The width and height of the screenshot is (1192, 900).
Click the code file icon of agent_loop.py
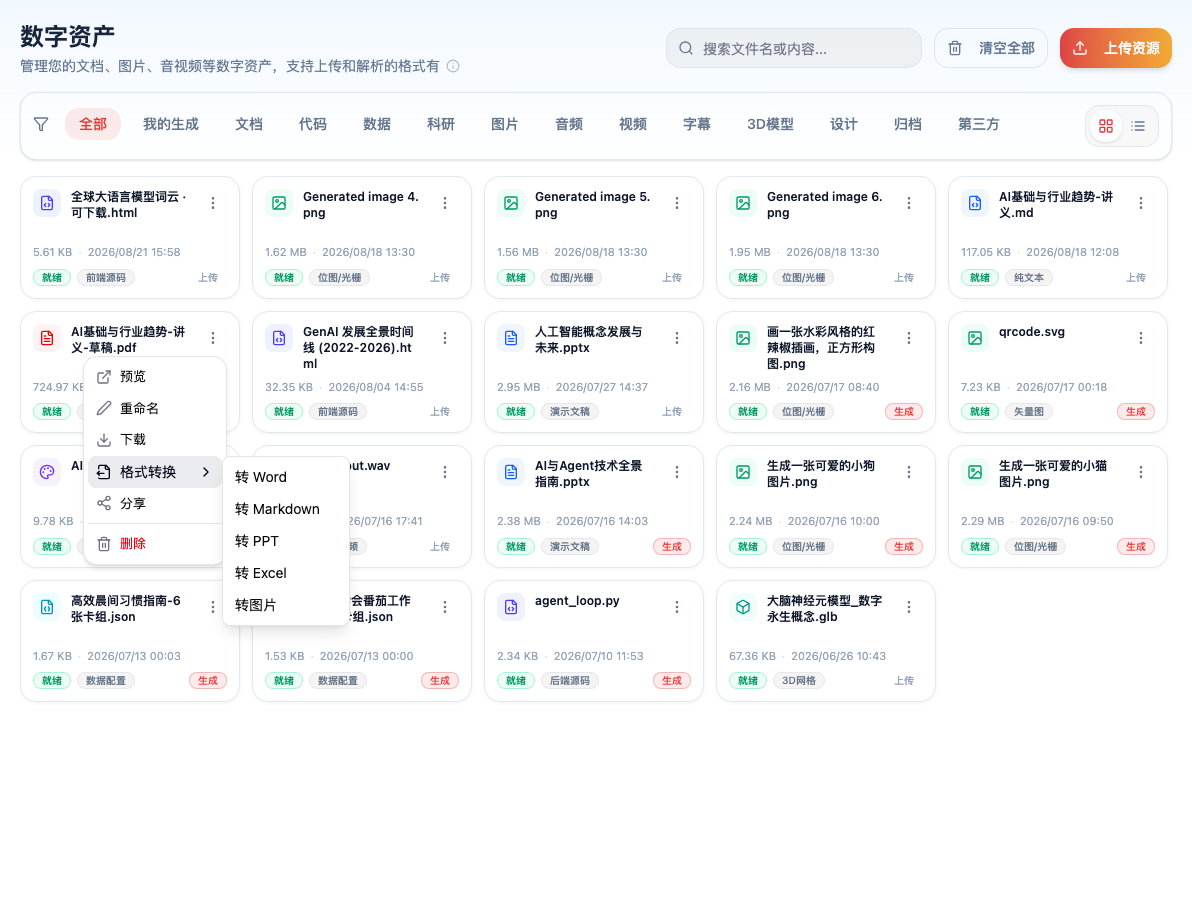(x=511, y=607)
